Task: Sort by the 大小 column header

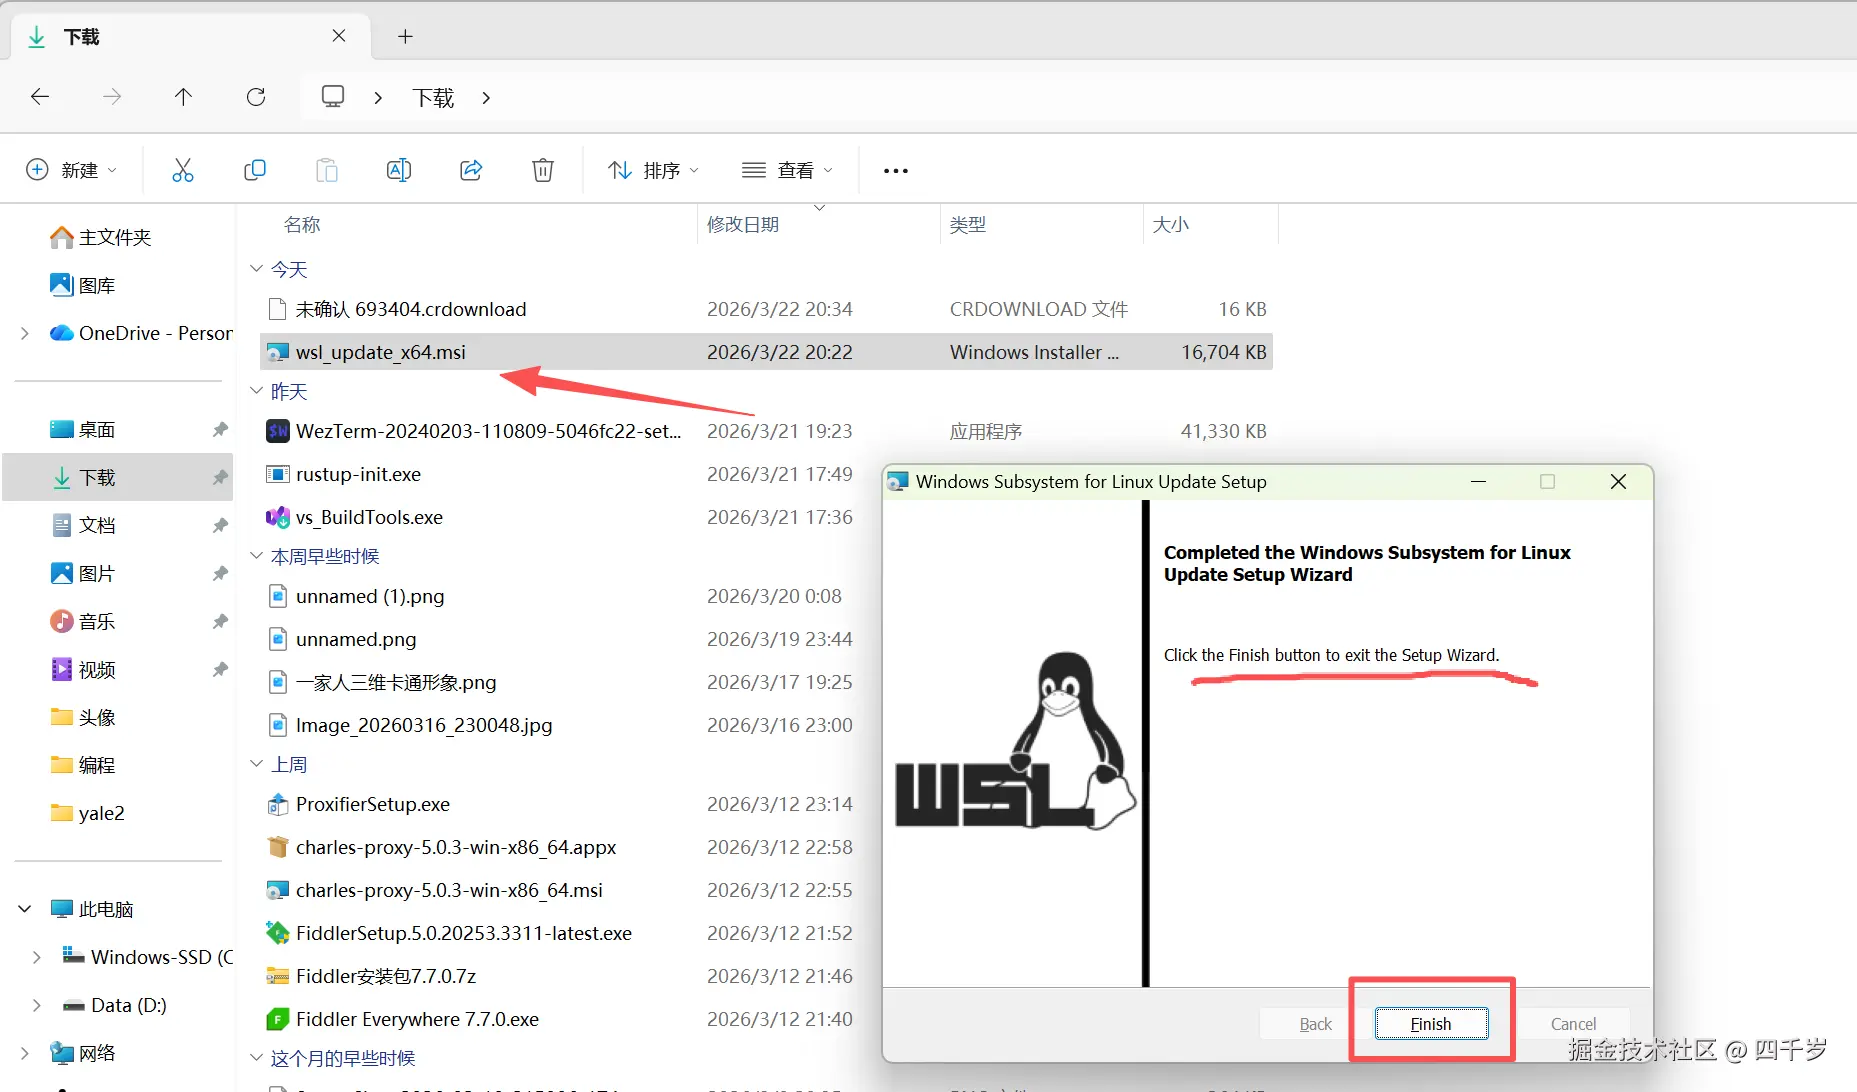Action: pyautogui.click(x=1171, y=224)
